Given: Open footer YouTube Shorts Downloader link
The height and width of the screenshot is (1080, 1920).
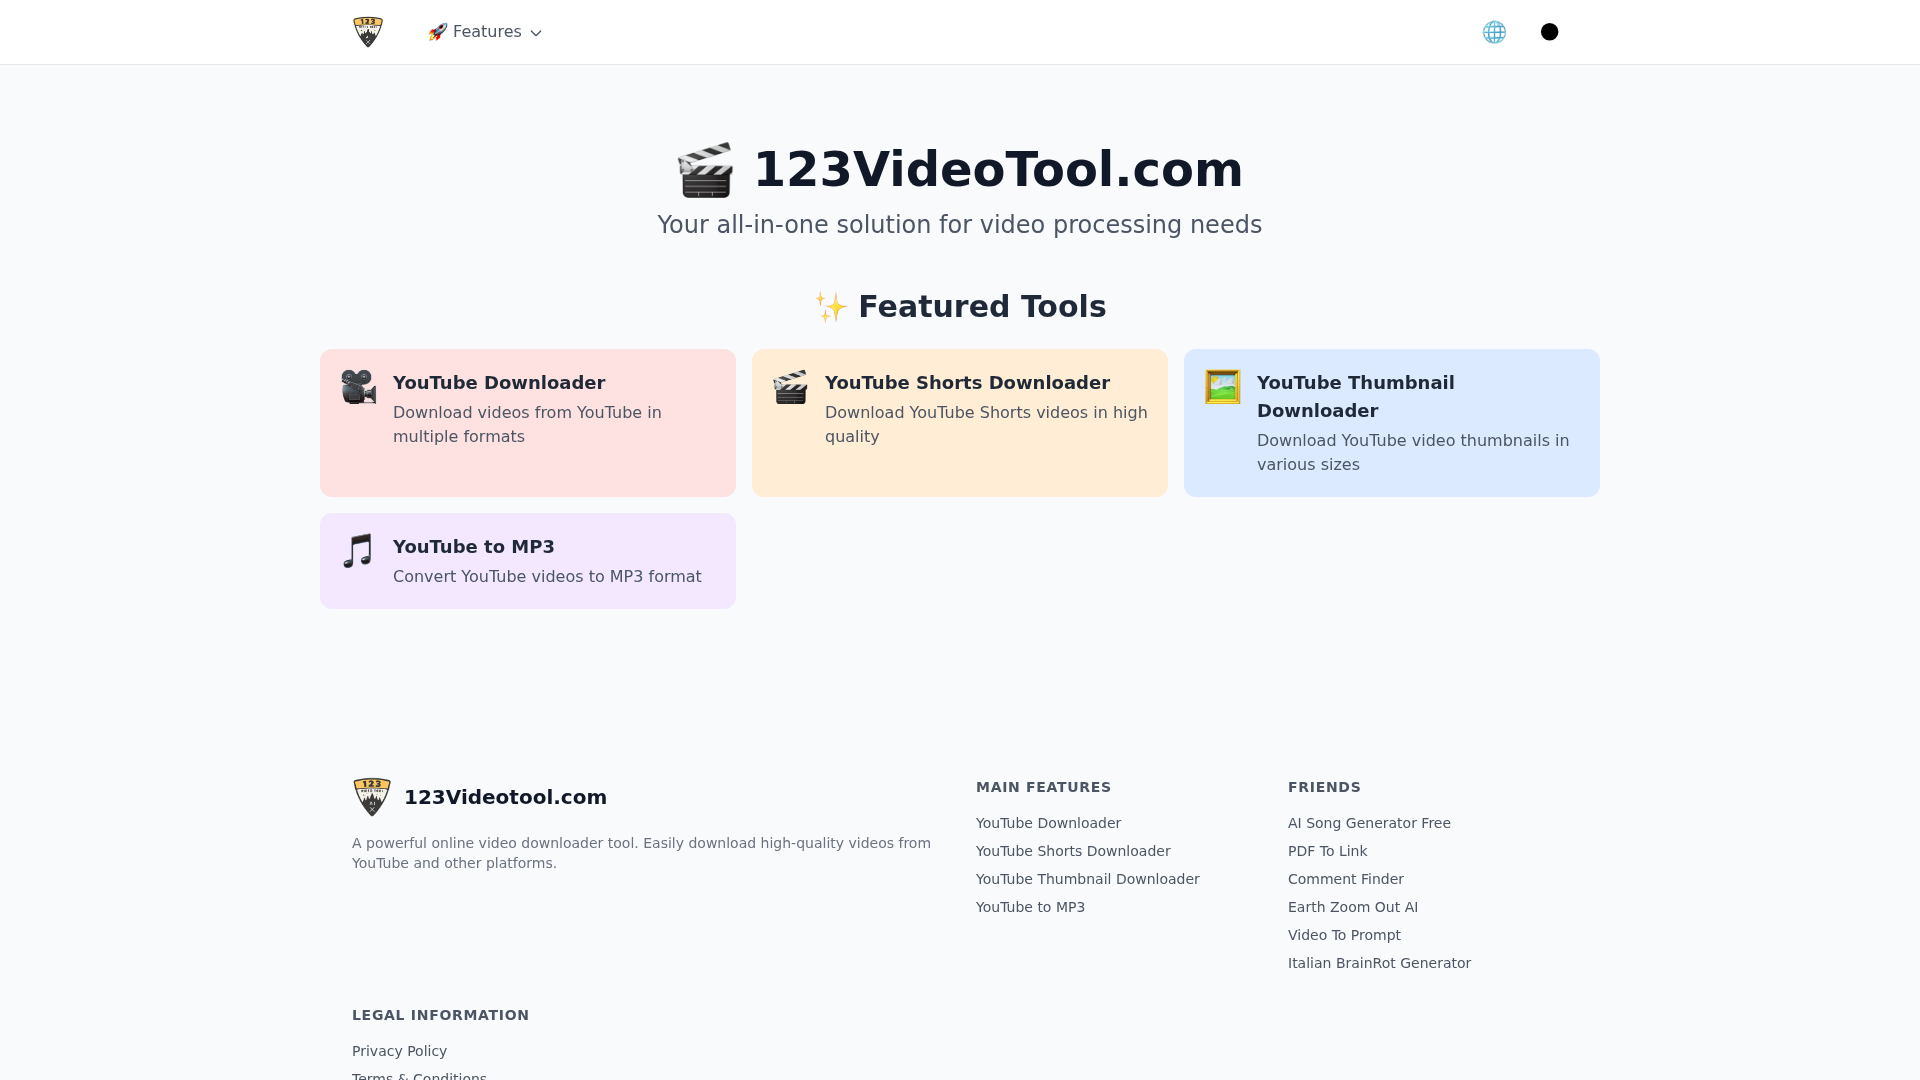Looking at the screenshot, I should click(1073, 851).
